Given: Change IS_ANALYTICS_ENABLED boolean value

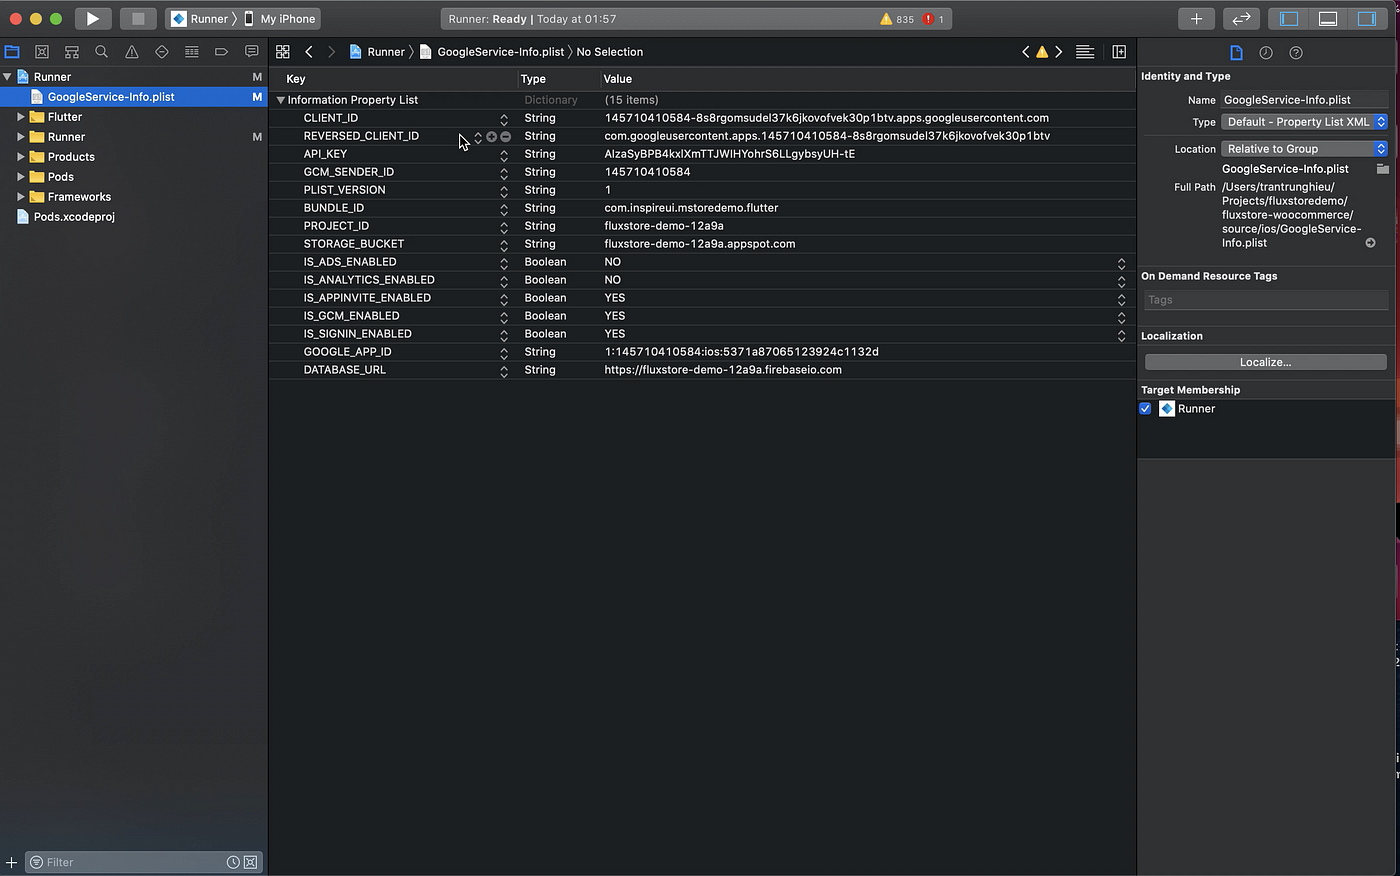Looking at the screenshot, I should (x=1121, y=281).
